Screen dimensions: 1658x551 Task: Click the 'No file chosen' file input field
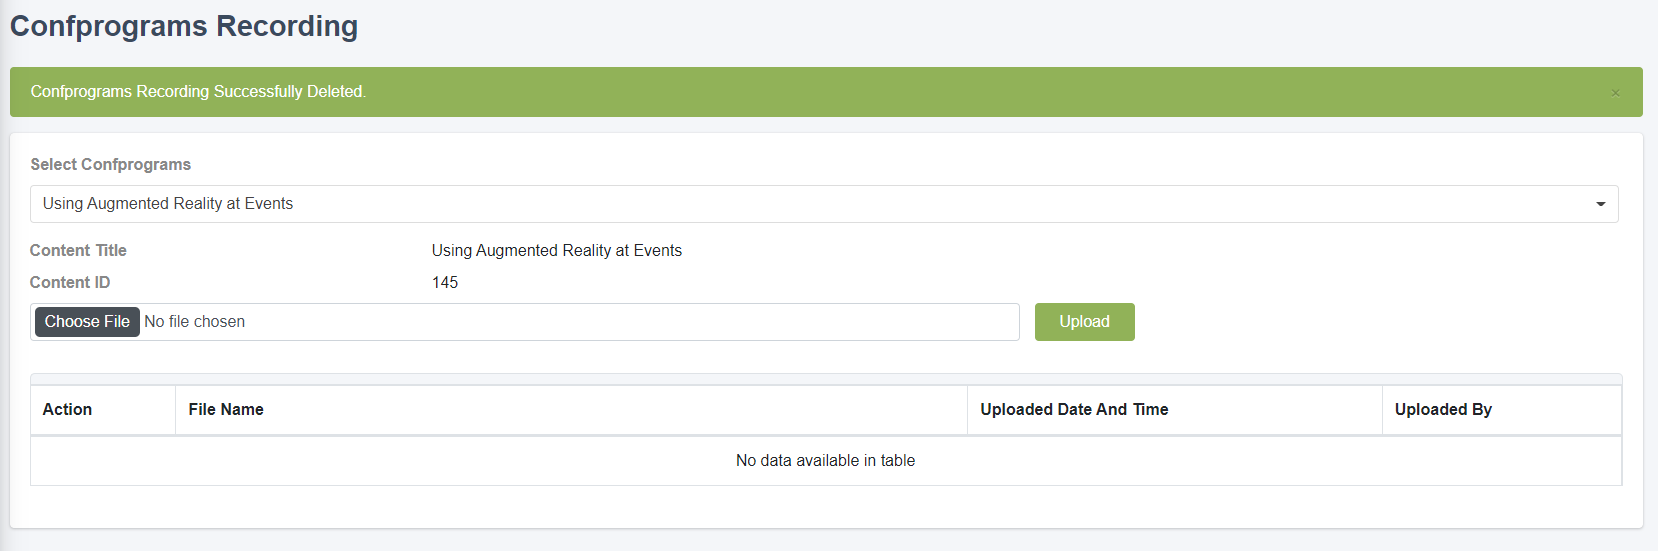click(525, 322)
